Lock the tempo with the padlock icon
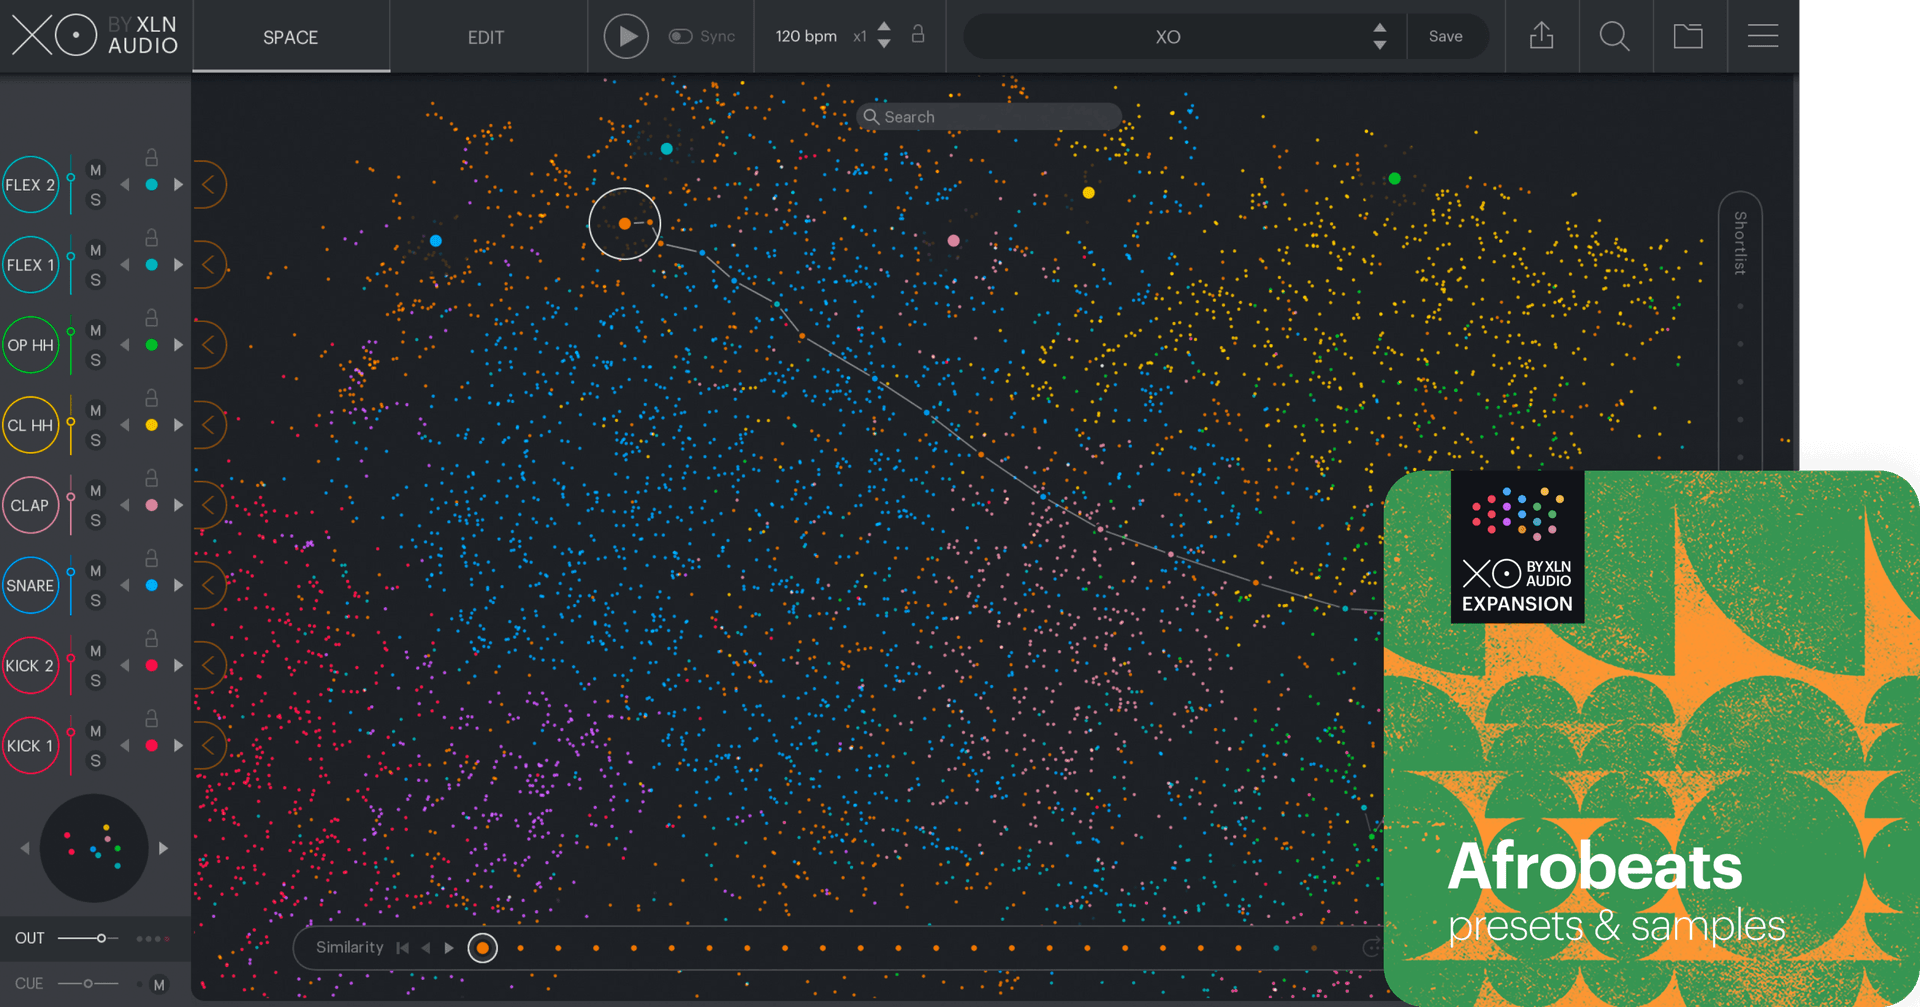Screen dimensions: 1920x1007 (x=918, y=35)
